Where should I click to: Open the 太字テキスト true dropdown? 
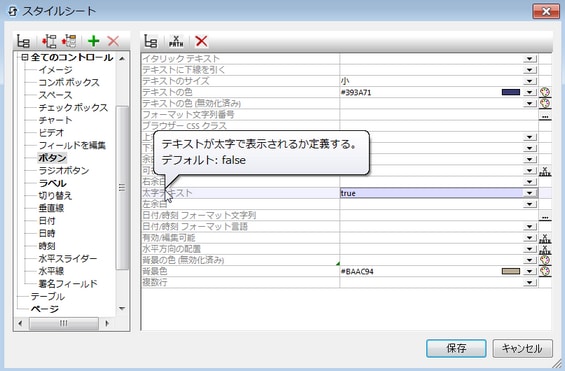pyautogui.click(x=529, y=193)
